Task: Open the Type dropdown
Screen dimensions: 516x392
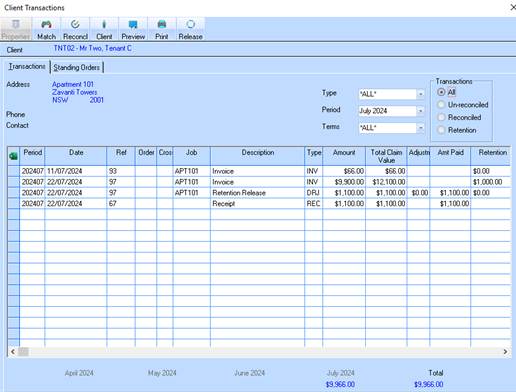Action: coord(421,94)
